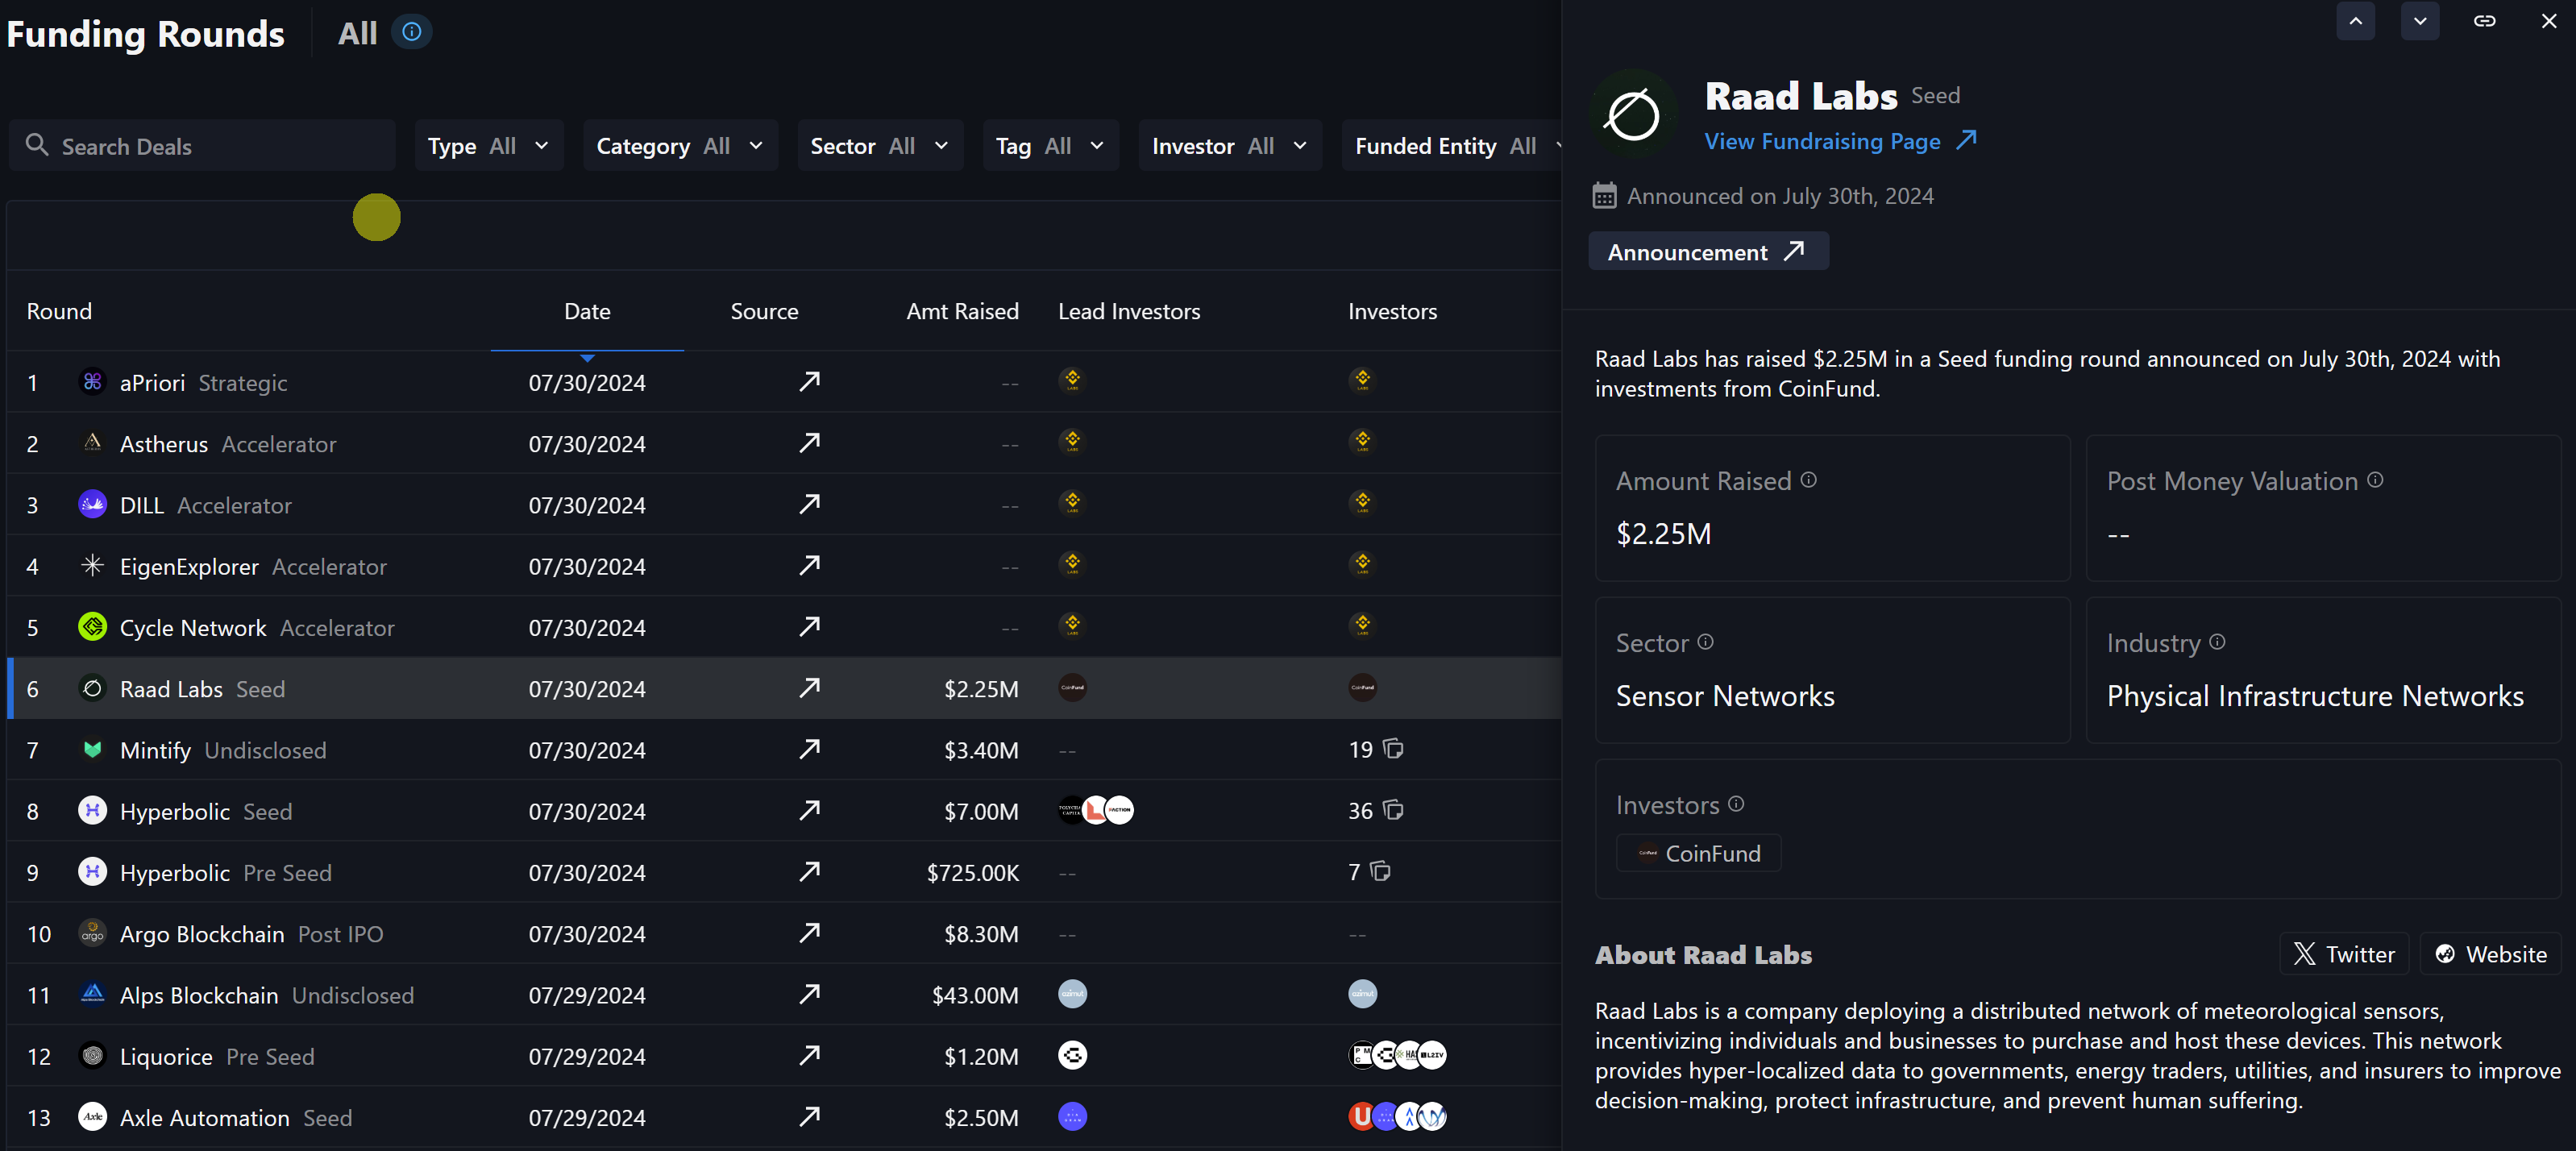Image resolution: width=2576 pixels, height=1151 pixels.
Task: Select the DILL Accelerator row
Action: point(784,504)
